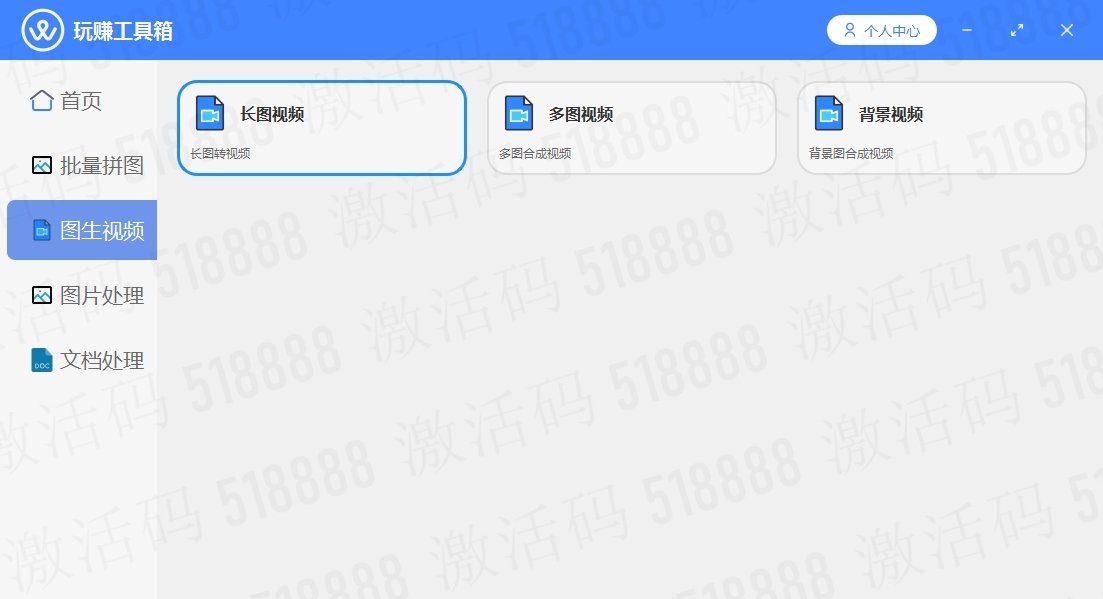The width and height of the screenshot is (1103, 599).
Task: Click the 首页 home icon in sidebar
Action: click(x=42, y=101)
